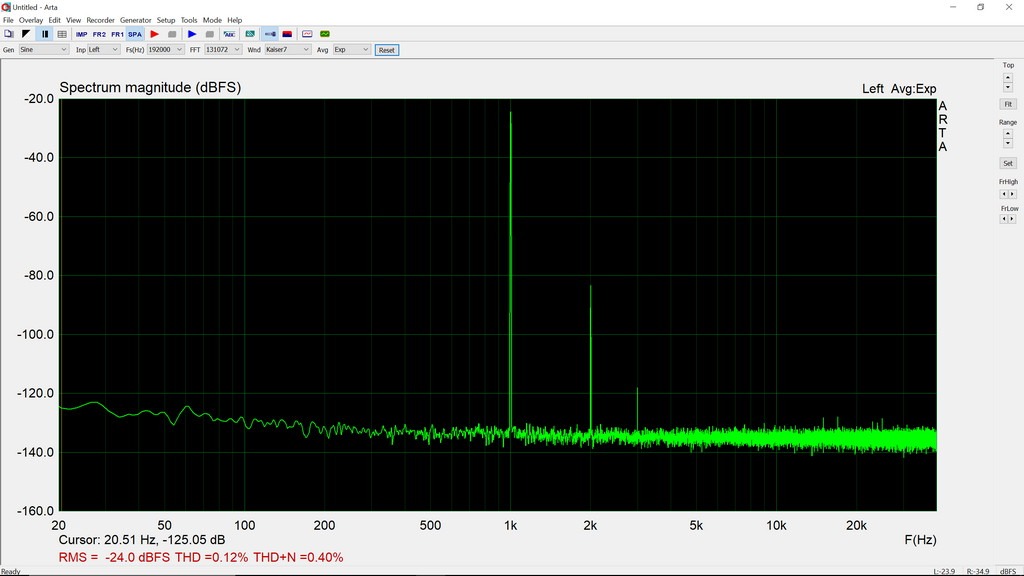
Task: Click the New document toolbar icon
Action: [8, 34]
